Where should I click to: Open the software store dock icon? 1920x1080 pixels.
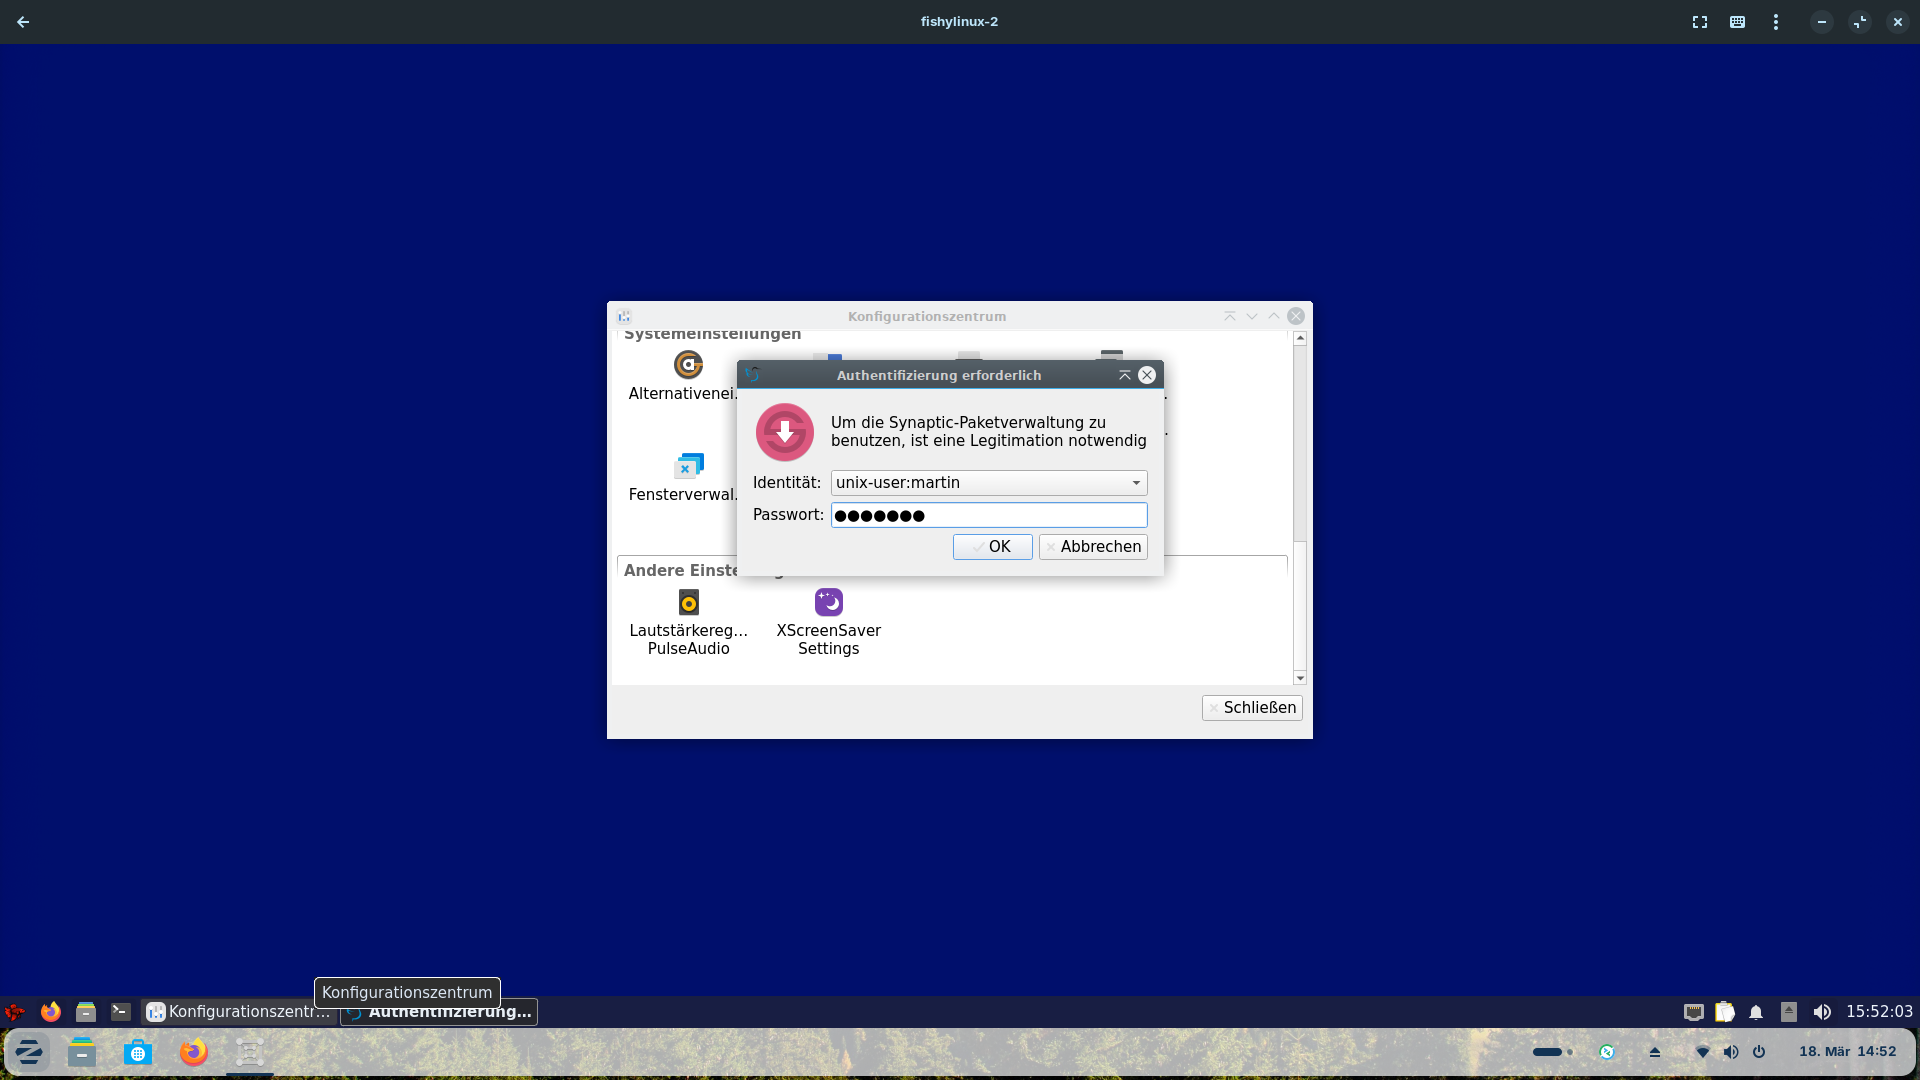(x=138, y=1052)
